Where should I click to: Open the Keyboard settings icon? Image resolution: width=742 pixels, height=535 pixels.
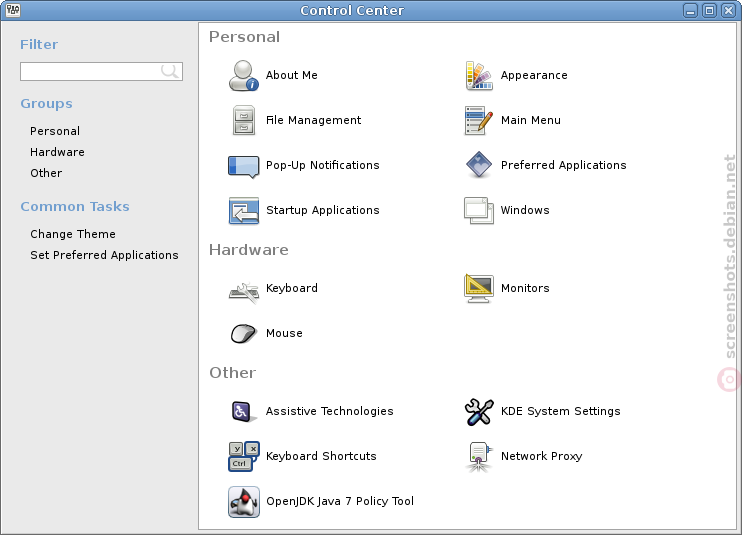coord(244,290)
